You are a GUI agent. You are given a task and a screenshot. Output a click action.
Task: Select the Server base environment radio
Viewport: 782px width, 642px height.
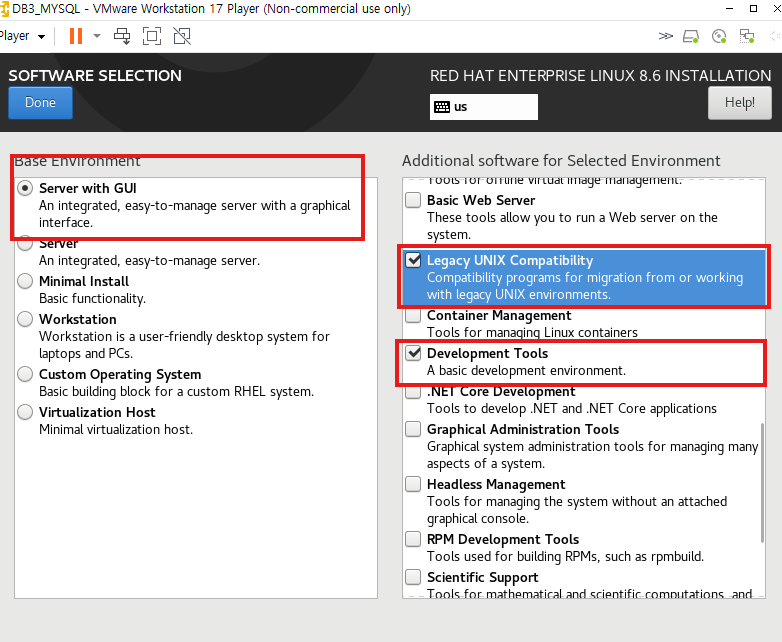[x=25, y=244]
